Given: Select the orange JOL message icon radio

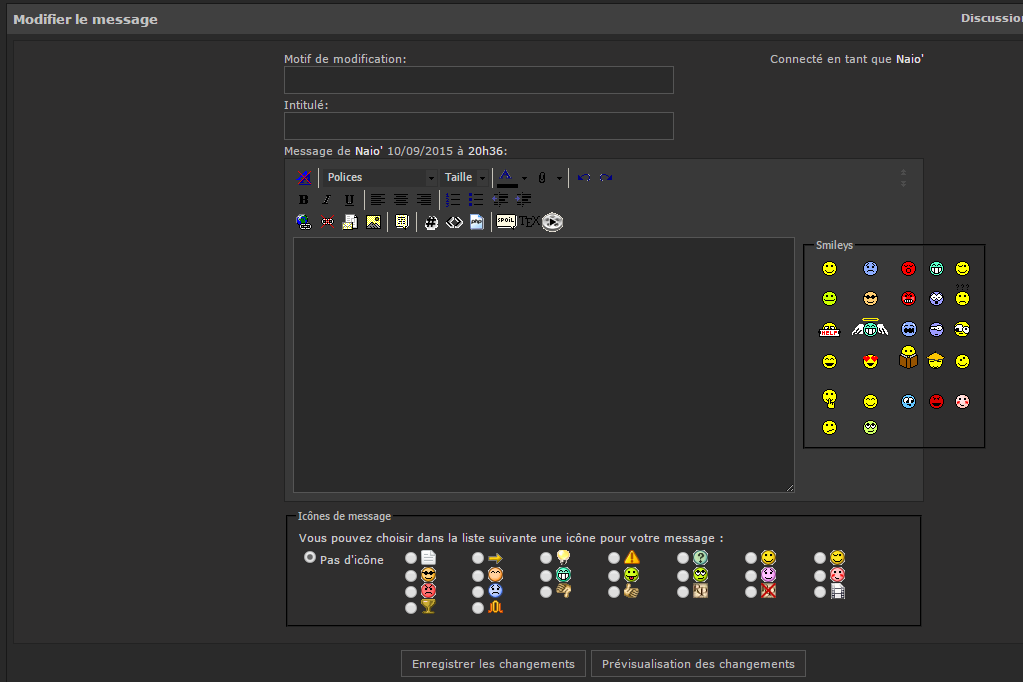Looking at the screenshot, I should (x=478, y=608).
